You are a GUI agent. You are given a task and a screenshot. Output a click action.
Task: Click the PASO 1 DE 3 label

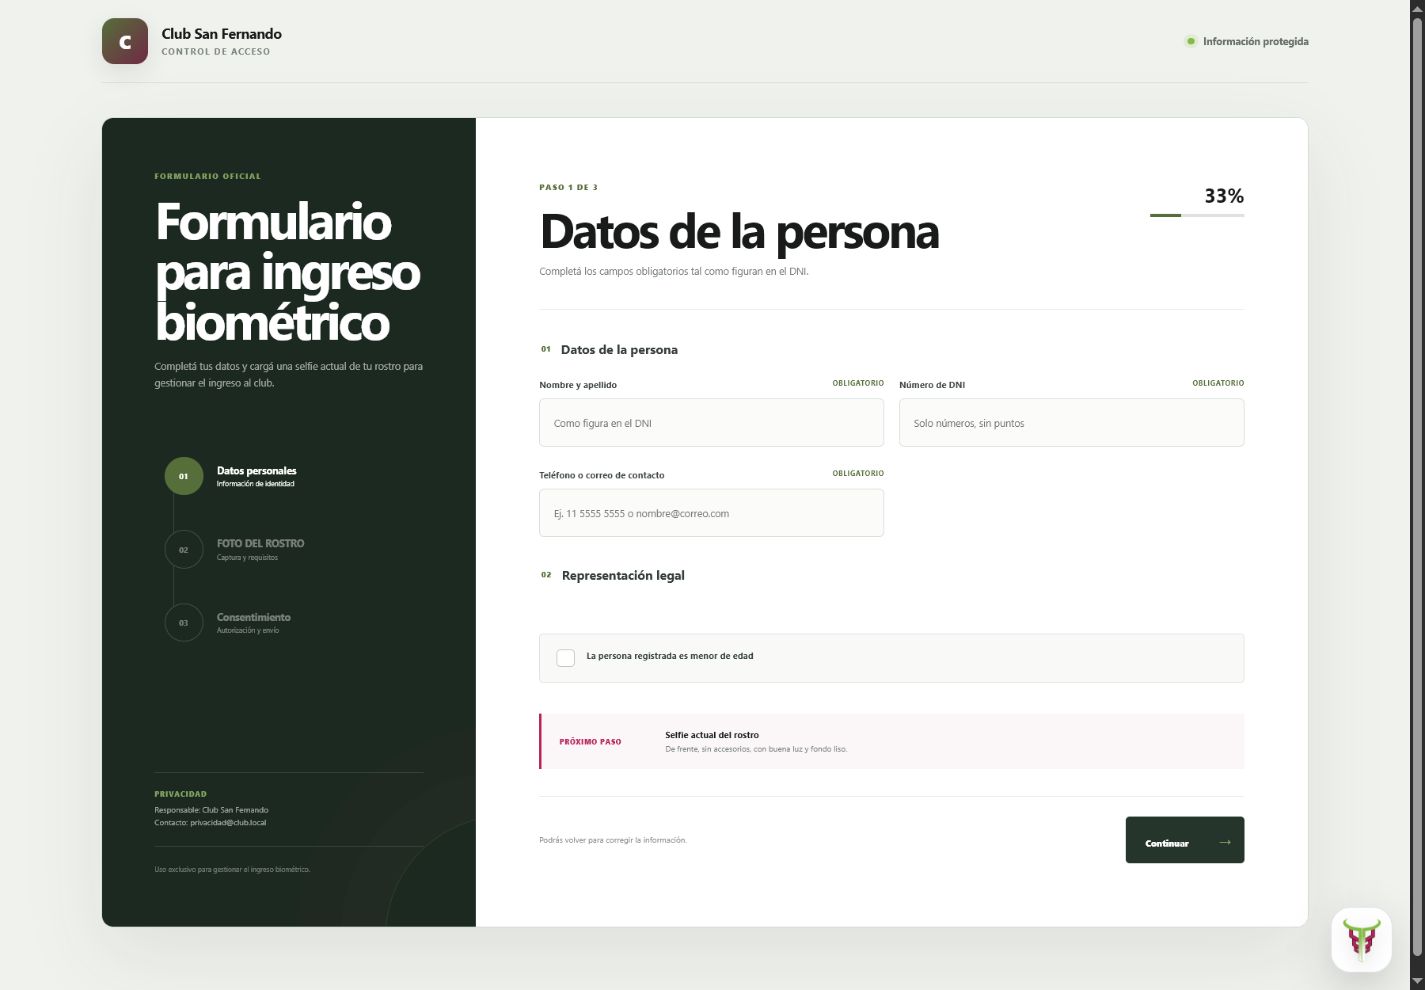pos(569,187)
